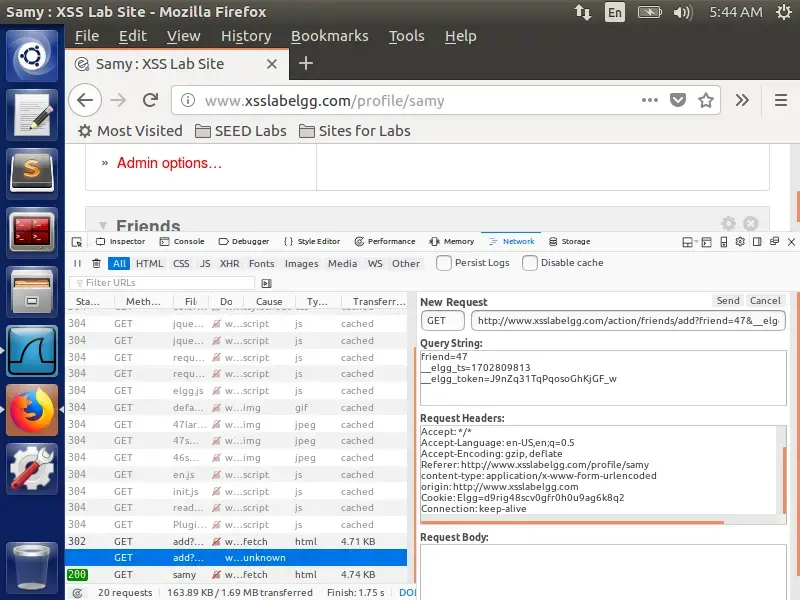Switch to the Storage tab
Image resolution: width=800 pixels, height=600 pixels.
tap(569, 241)
